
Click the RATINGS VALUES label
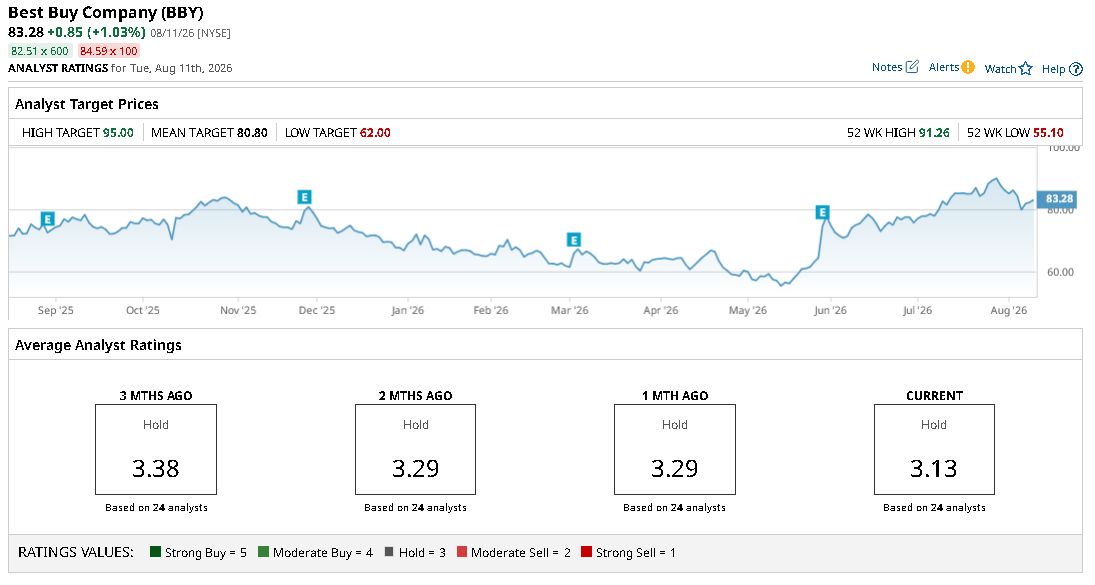click(75, 552)
